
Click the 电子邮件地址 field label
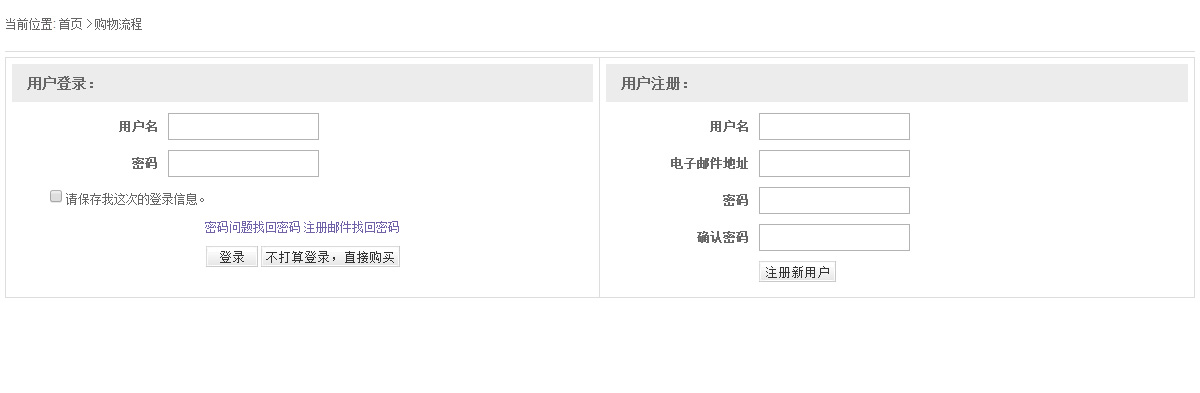pyautogui.click(x=709, y=163)
